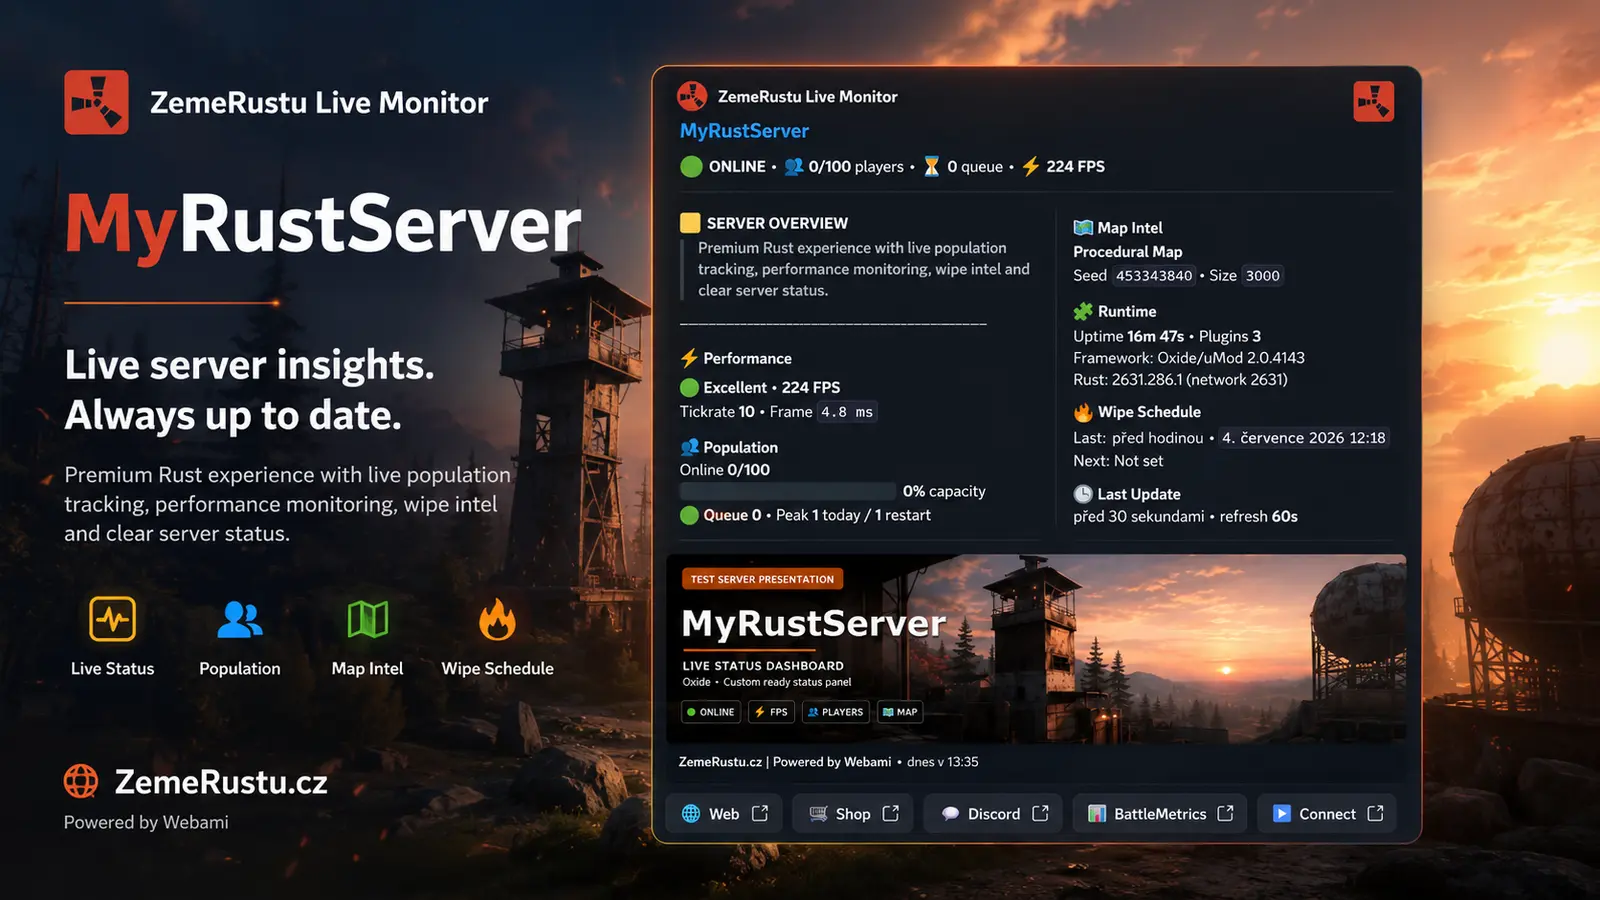Click the 'Tickrate 10' text
Image resolution: width=1600 pixels, height=900 pixels.
tap(717, 412)
